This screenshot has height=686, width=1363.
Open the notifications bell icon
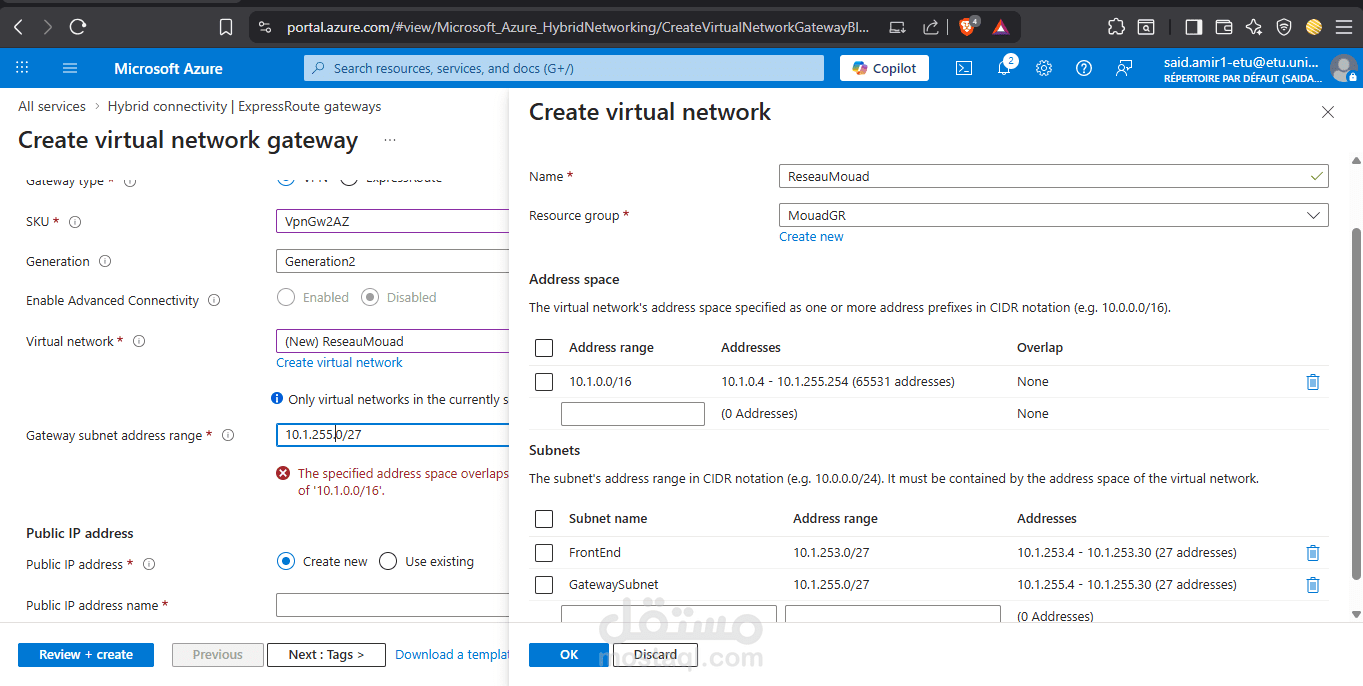click(1004, 68)
